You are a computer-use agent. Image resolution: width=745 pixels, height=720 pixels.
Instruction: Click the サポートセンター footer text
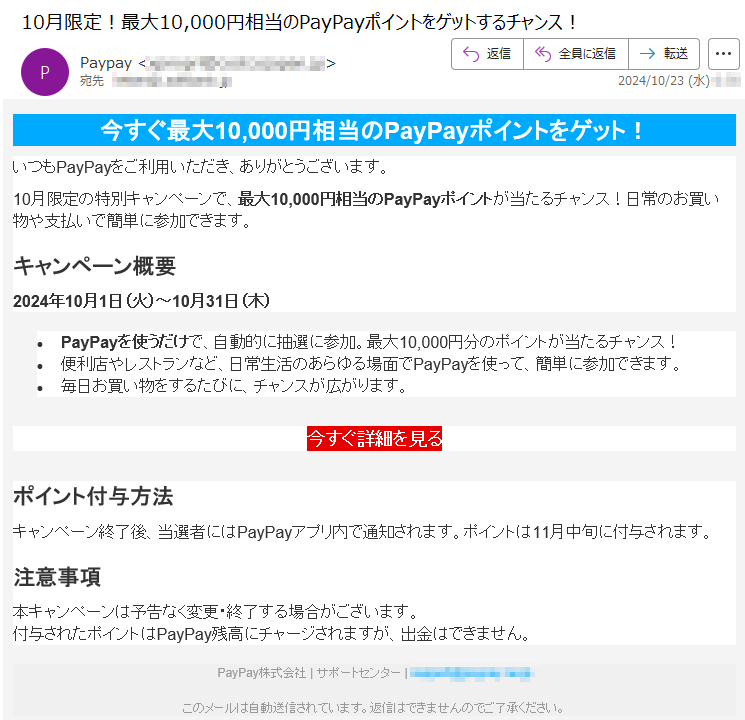coord(358,673)
